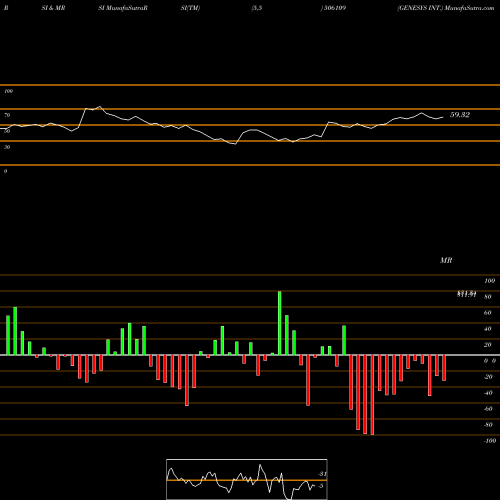Click the RSI 0 axis label
The height and width of the screenshot is (500, 500).
pyautogui.click(x=5, y=171)
